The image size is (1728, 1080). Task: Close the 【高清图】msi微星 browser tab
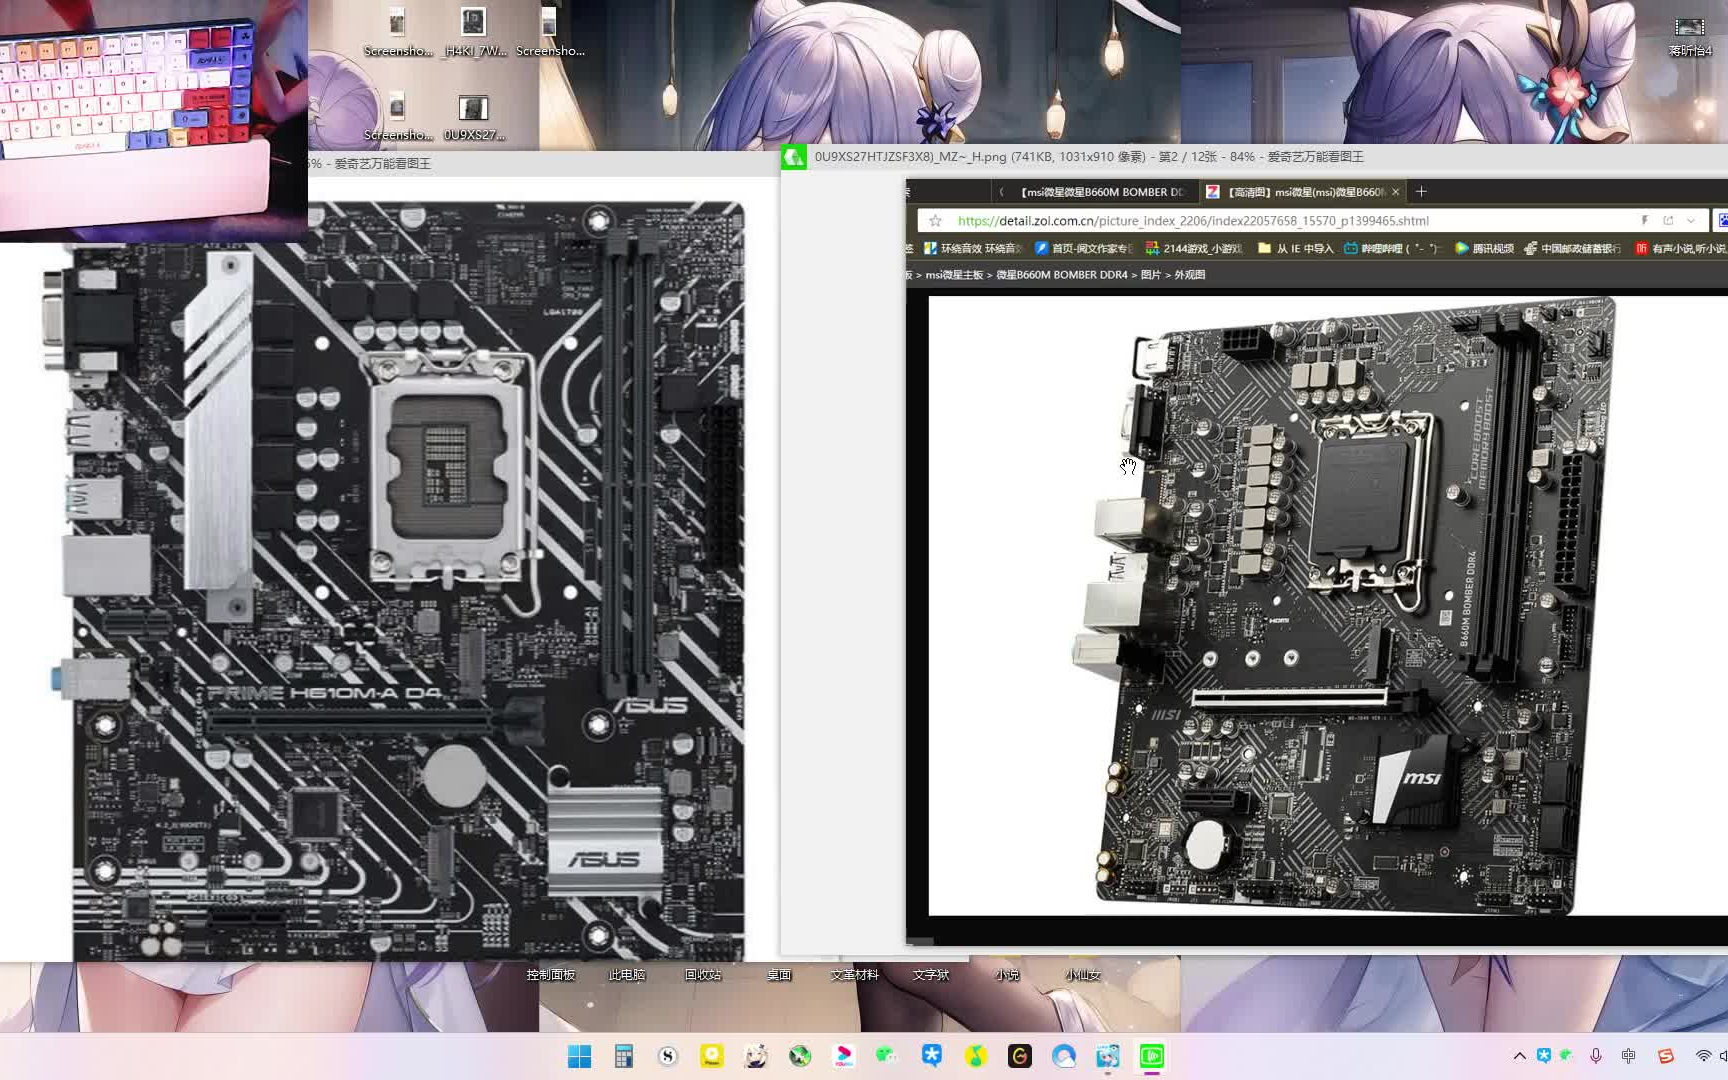pyautogui.click(x=1396, y=192)
